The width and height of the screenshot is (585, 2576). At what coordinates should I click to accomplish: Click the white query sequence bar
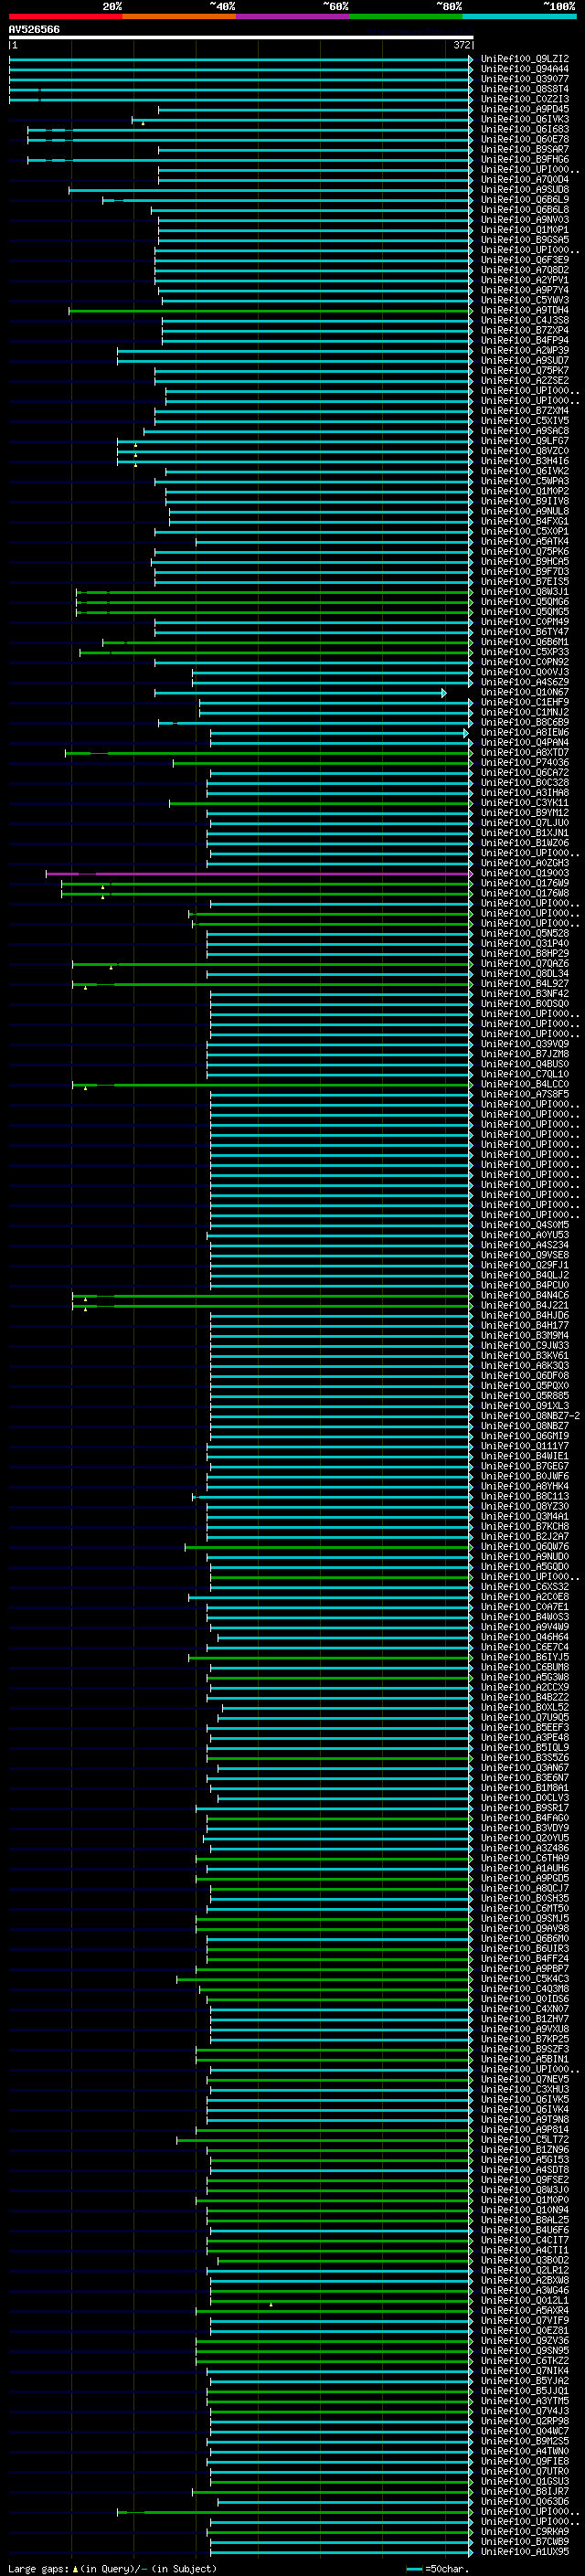[241, 38]
